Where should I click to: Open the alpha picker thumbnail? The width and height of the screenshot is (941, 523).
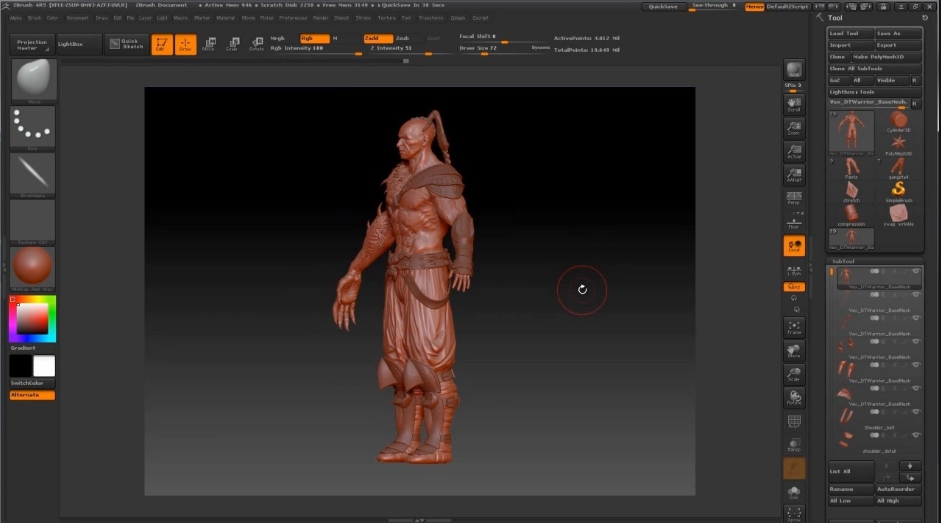tap(33, 173)
